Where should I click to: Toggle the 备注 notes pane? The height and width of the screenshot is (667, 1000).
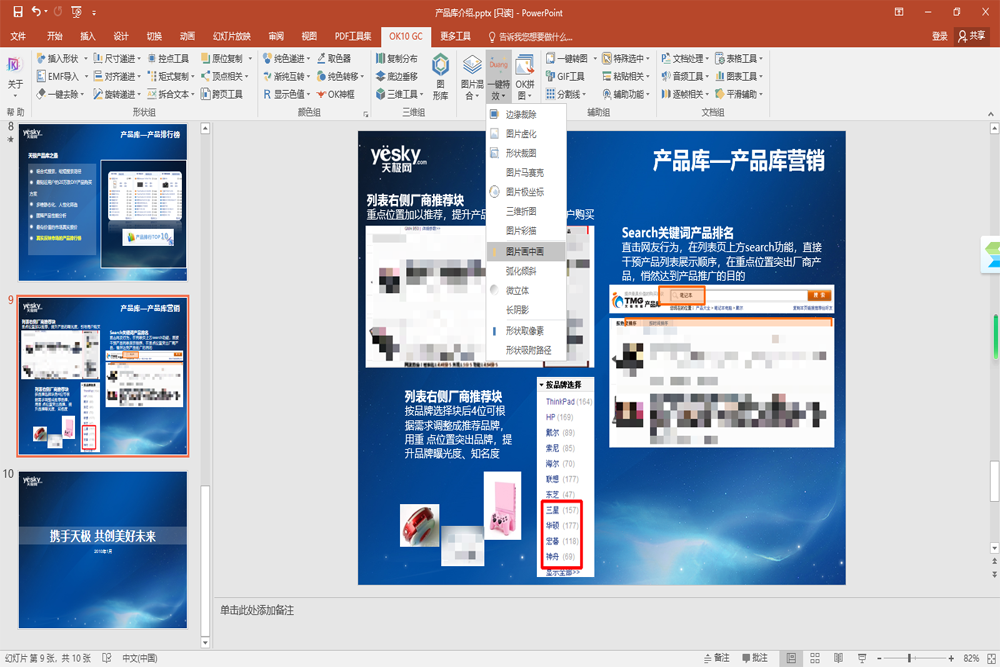[x=723, y=658]
